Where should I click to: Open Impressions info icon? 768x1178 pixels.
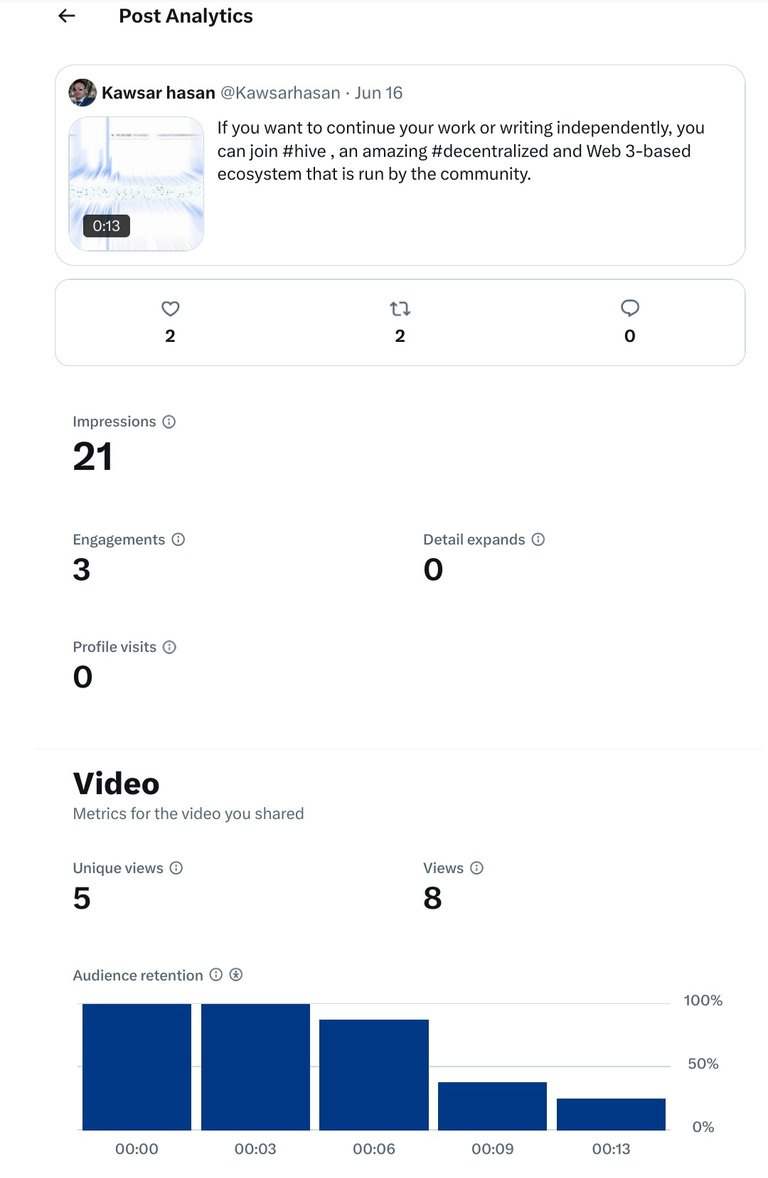pyautogui.click(x=169, y=421)
